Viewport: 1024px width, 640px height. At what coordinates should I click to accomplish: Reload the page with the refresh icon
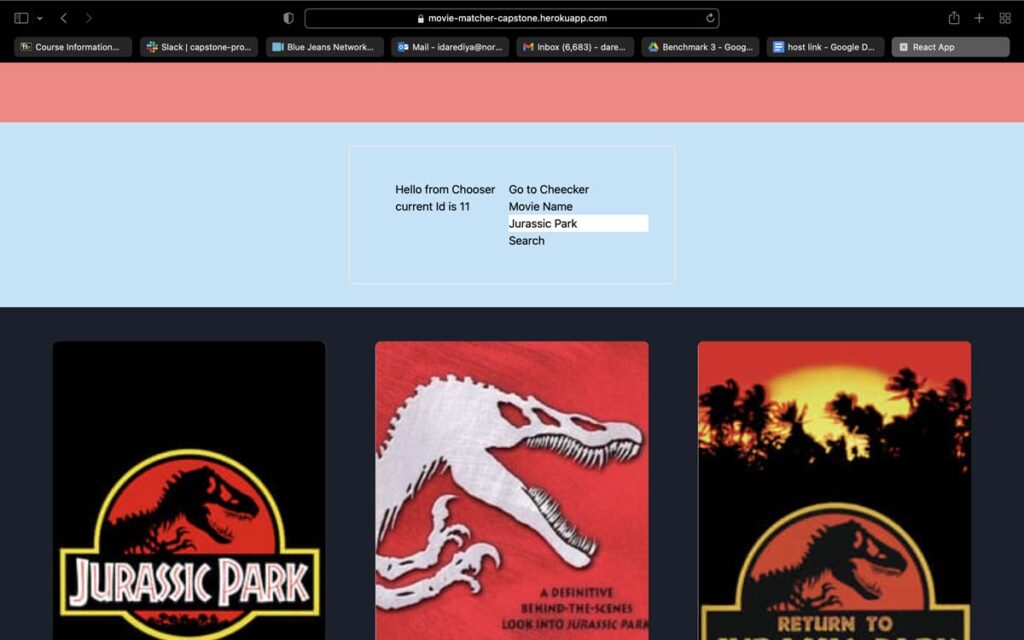710,18
